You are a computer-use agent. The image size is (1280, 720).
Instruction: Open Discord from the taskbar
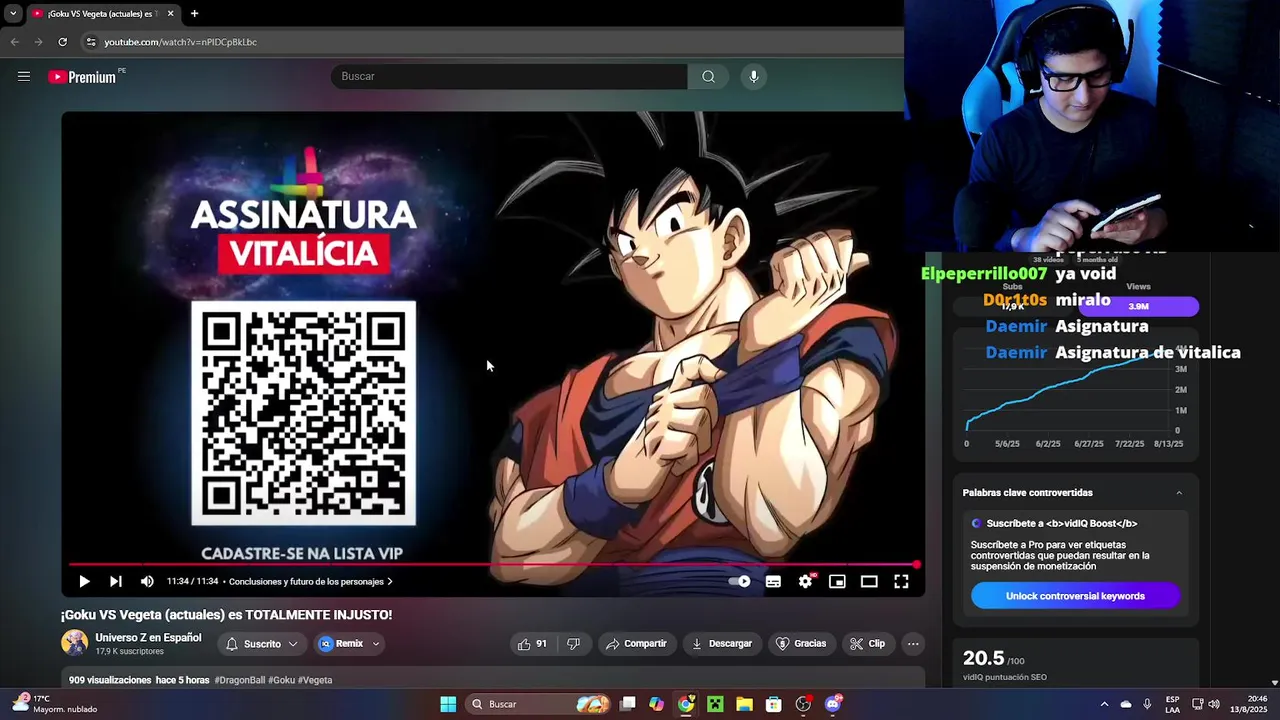833,704
